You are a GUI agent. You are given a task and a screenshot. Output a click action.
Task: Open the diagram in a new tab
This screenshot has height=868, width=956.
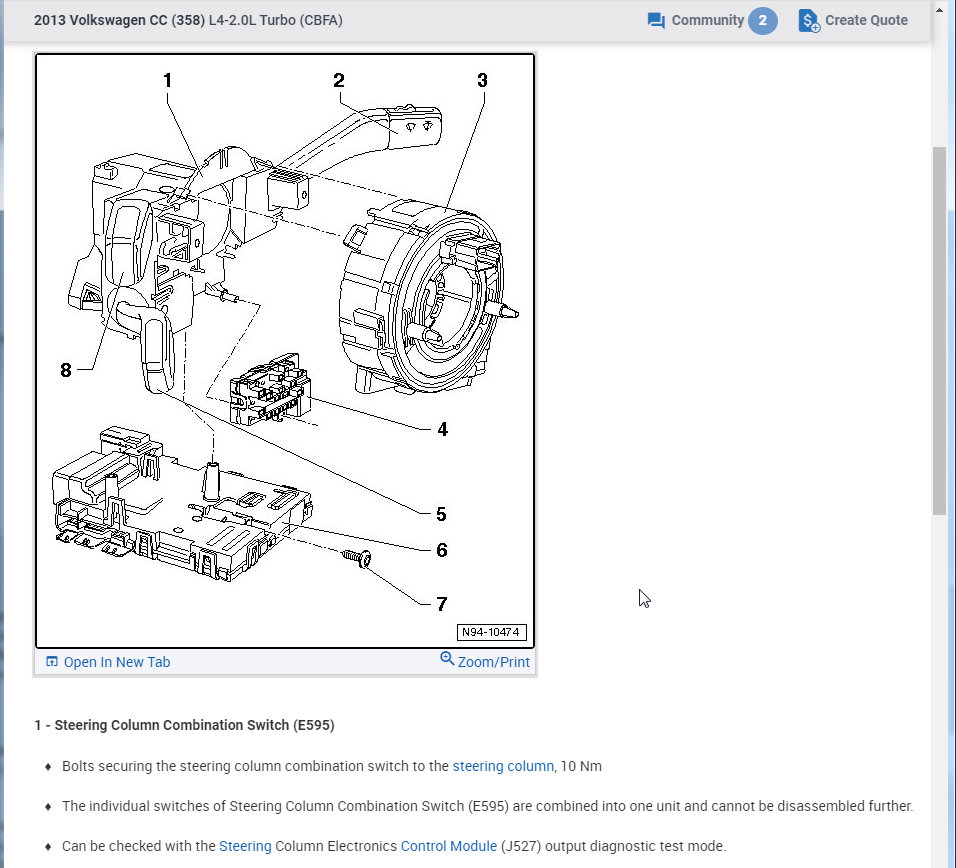[x=116, y=661]
